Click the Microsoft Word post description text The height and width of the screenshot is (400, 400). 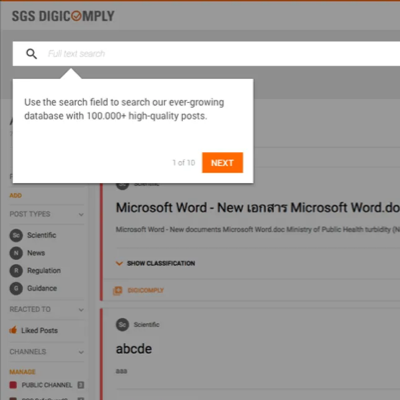(258, 230)
